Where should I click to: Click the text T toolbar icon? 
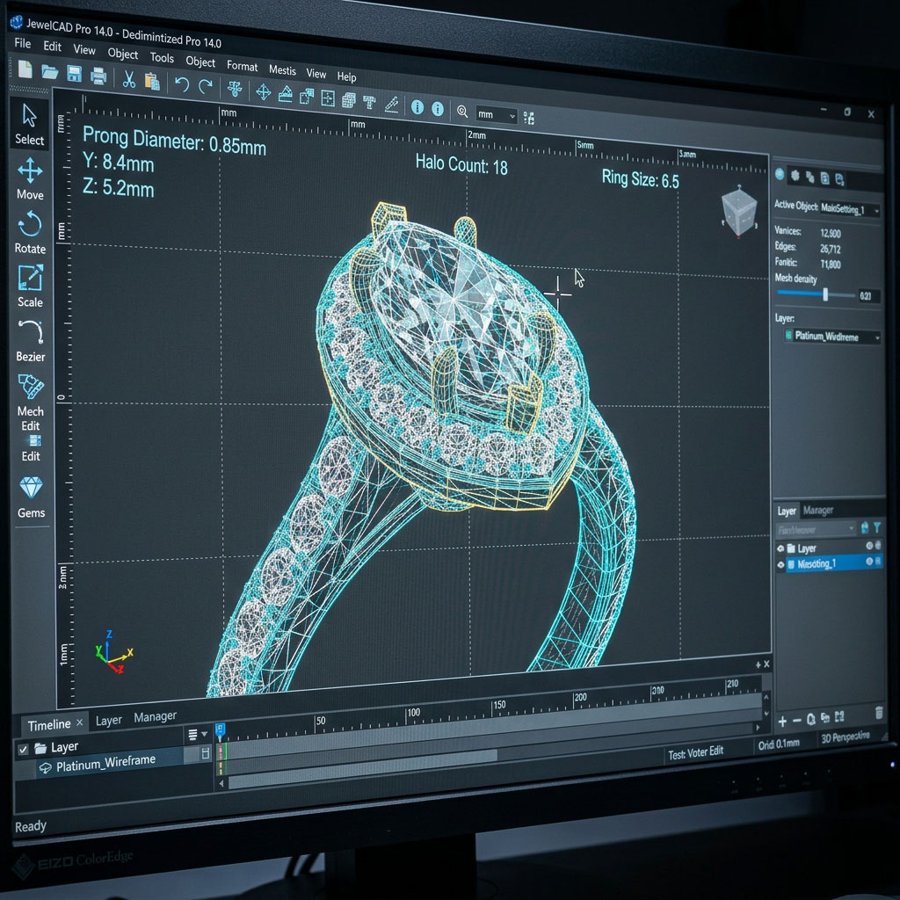pyautogui.click(x=370, y=102)
